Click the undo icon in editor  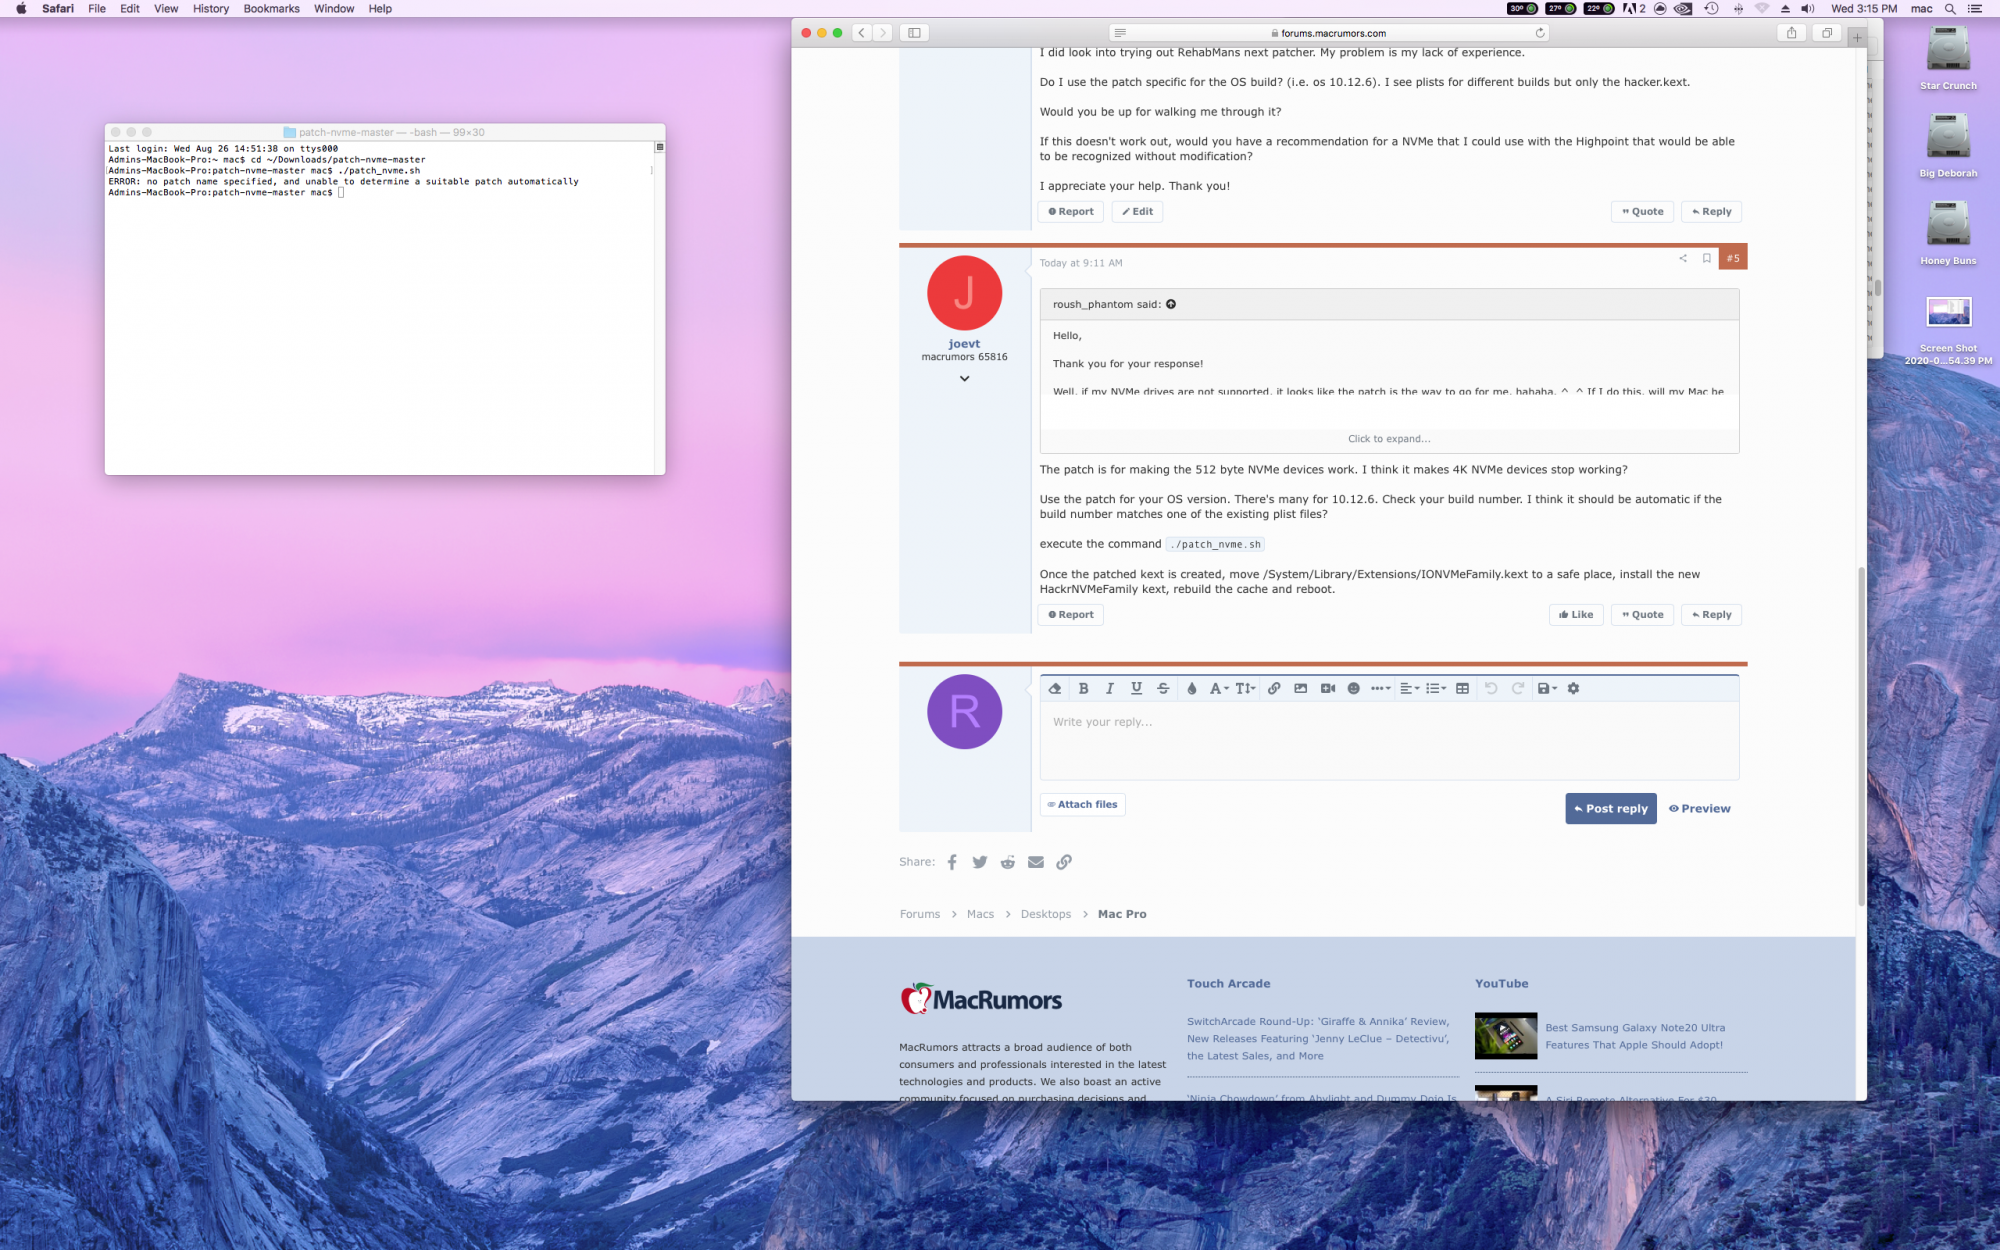tap(1491, 688)
